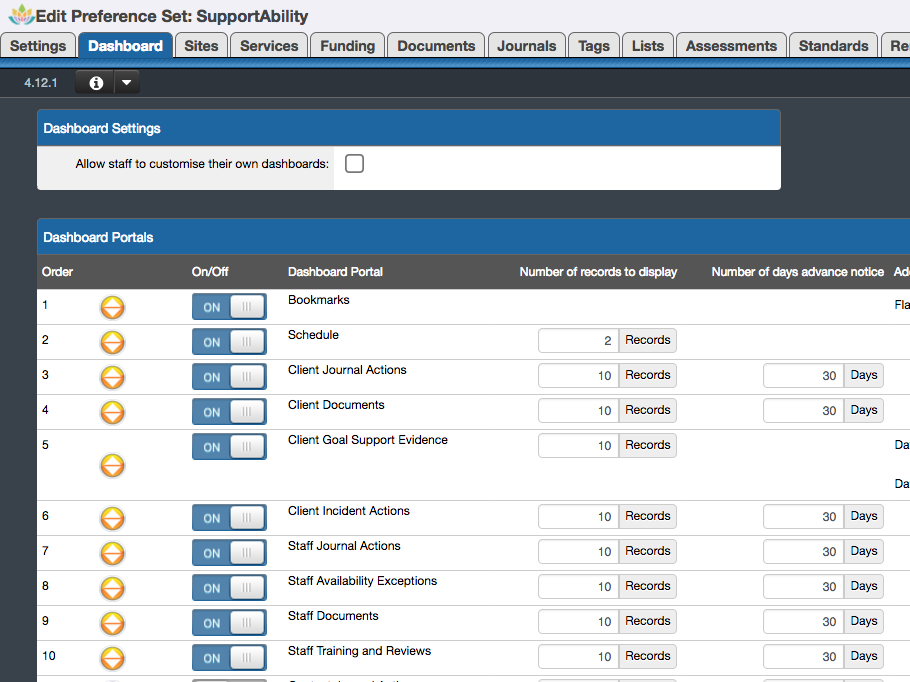
Task: Click the reorder icon for the Schedule portal
Action: pos(112,342)
